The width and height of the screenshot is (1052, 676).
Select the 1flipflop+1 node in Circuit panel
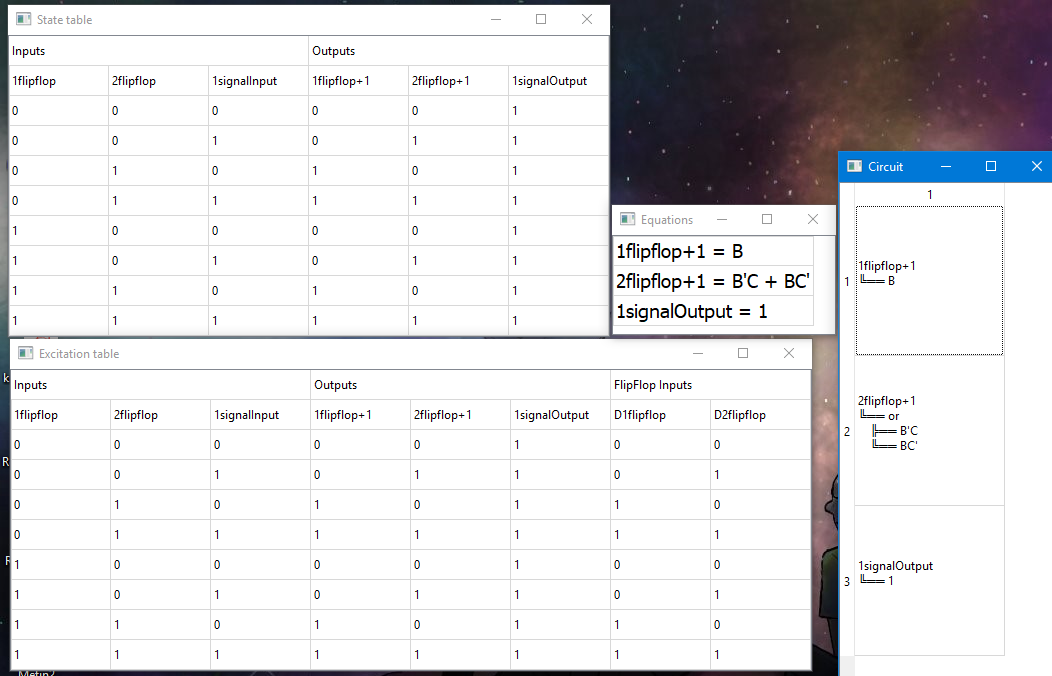click(889, 265)
